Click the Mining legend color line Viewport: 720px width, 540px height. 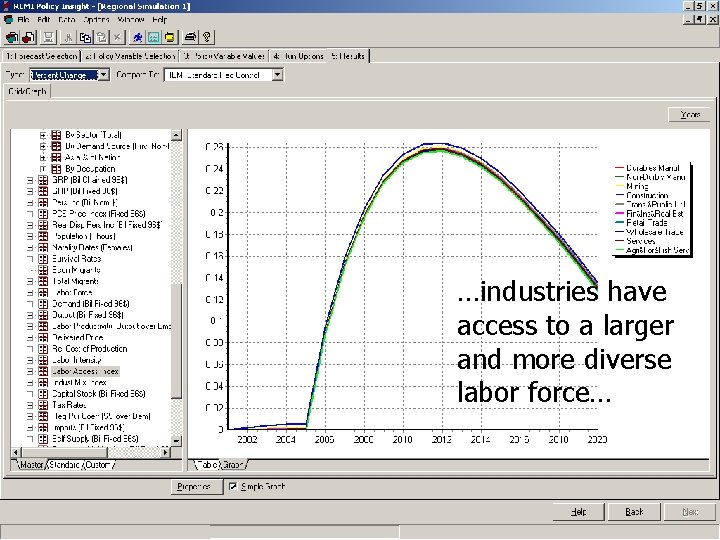pos(619,186)
